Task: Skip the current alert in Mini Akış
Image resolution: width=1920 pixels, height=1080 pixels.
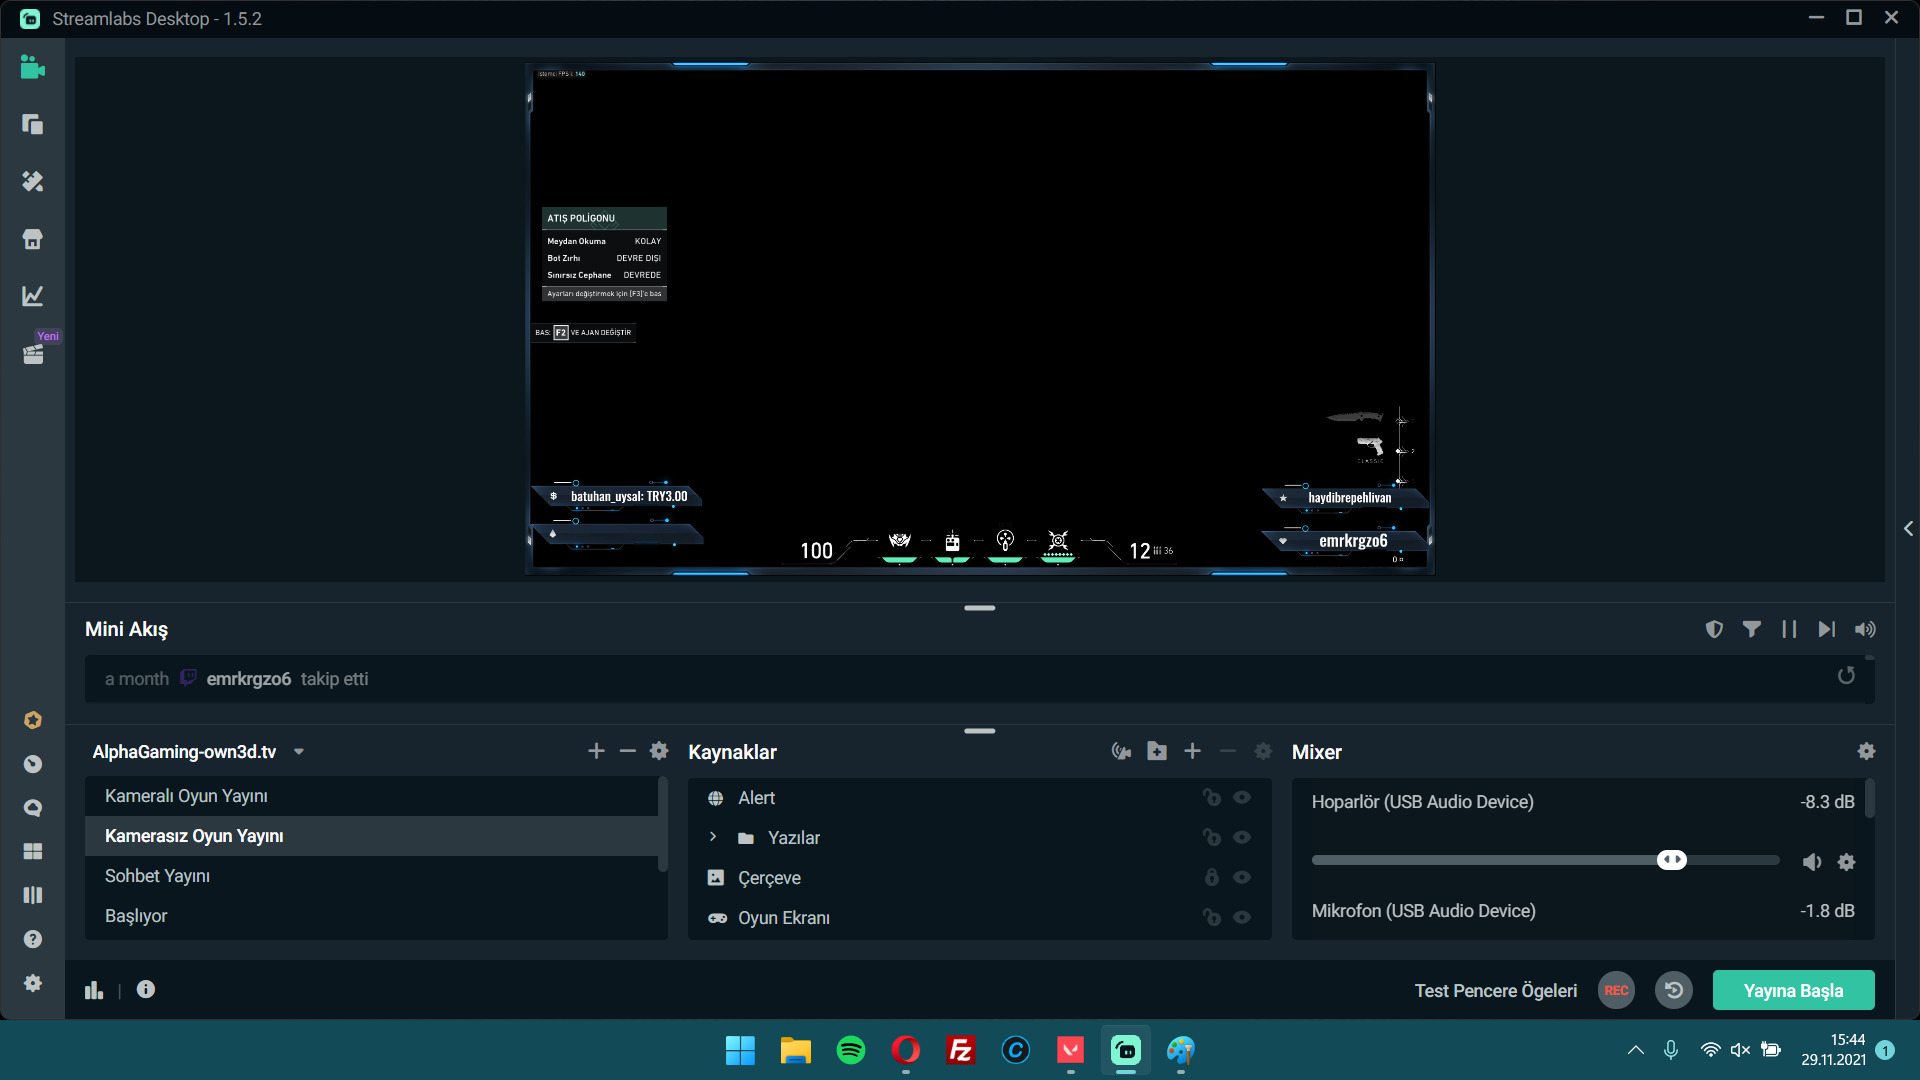Action: coord(1827,629)
